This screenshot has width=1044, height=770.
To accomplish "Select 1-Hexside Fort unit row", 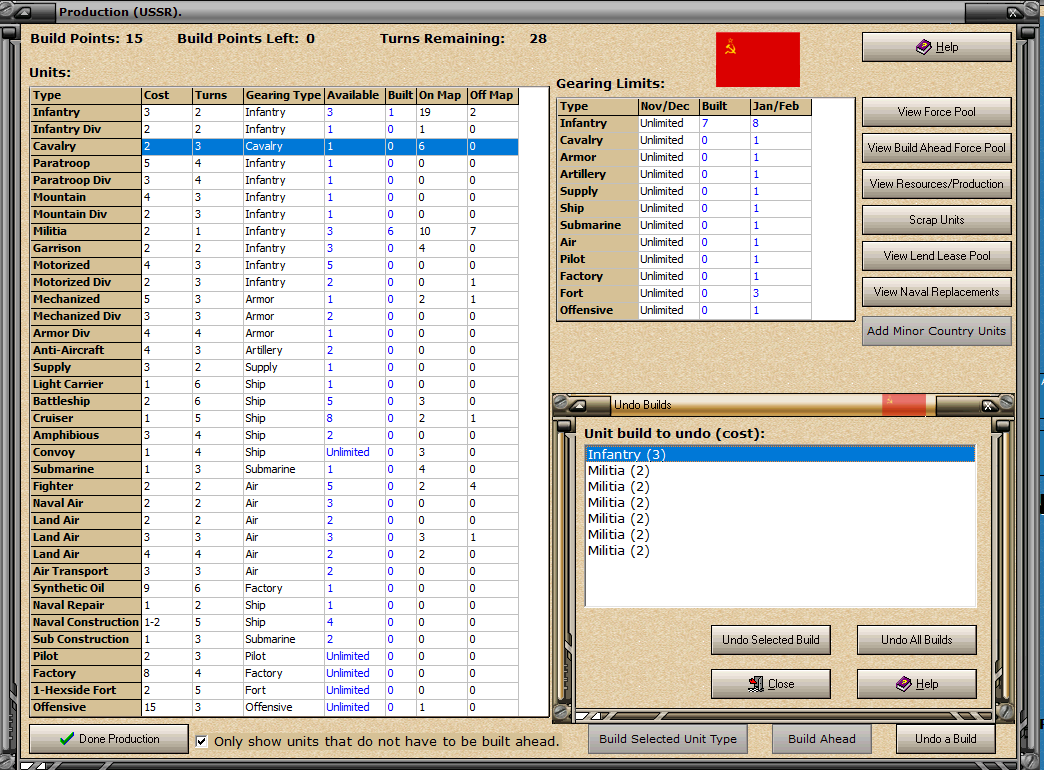I will tap(274, 690).
